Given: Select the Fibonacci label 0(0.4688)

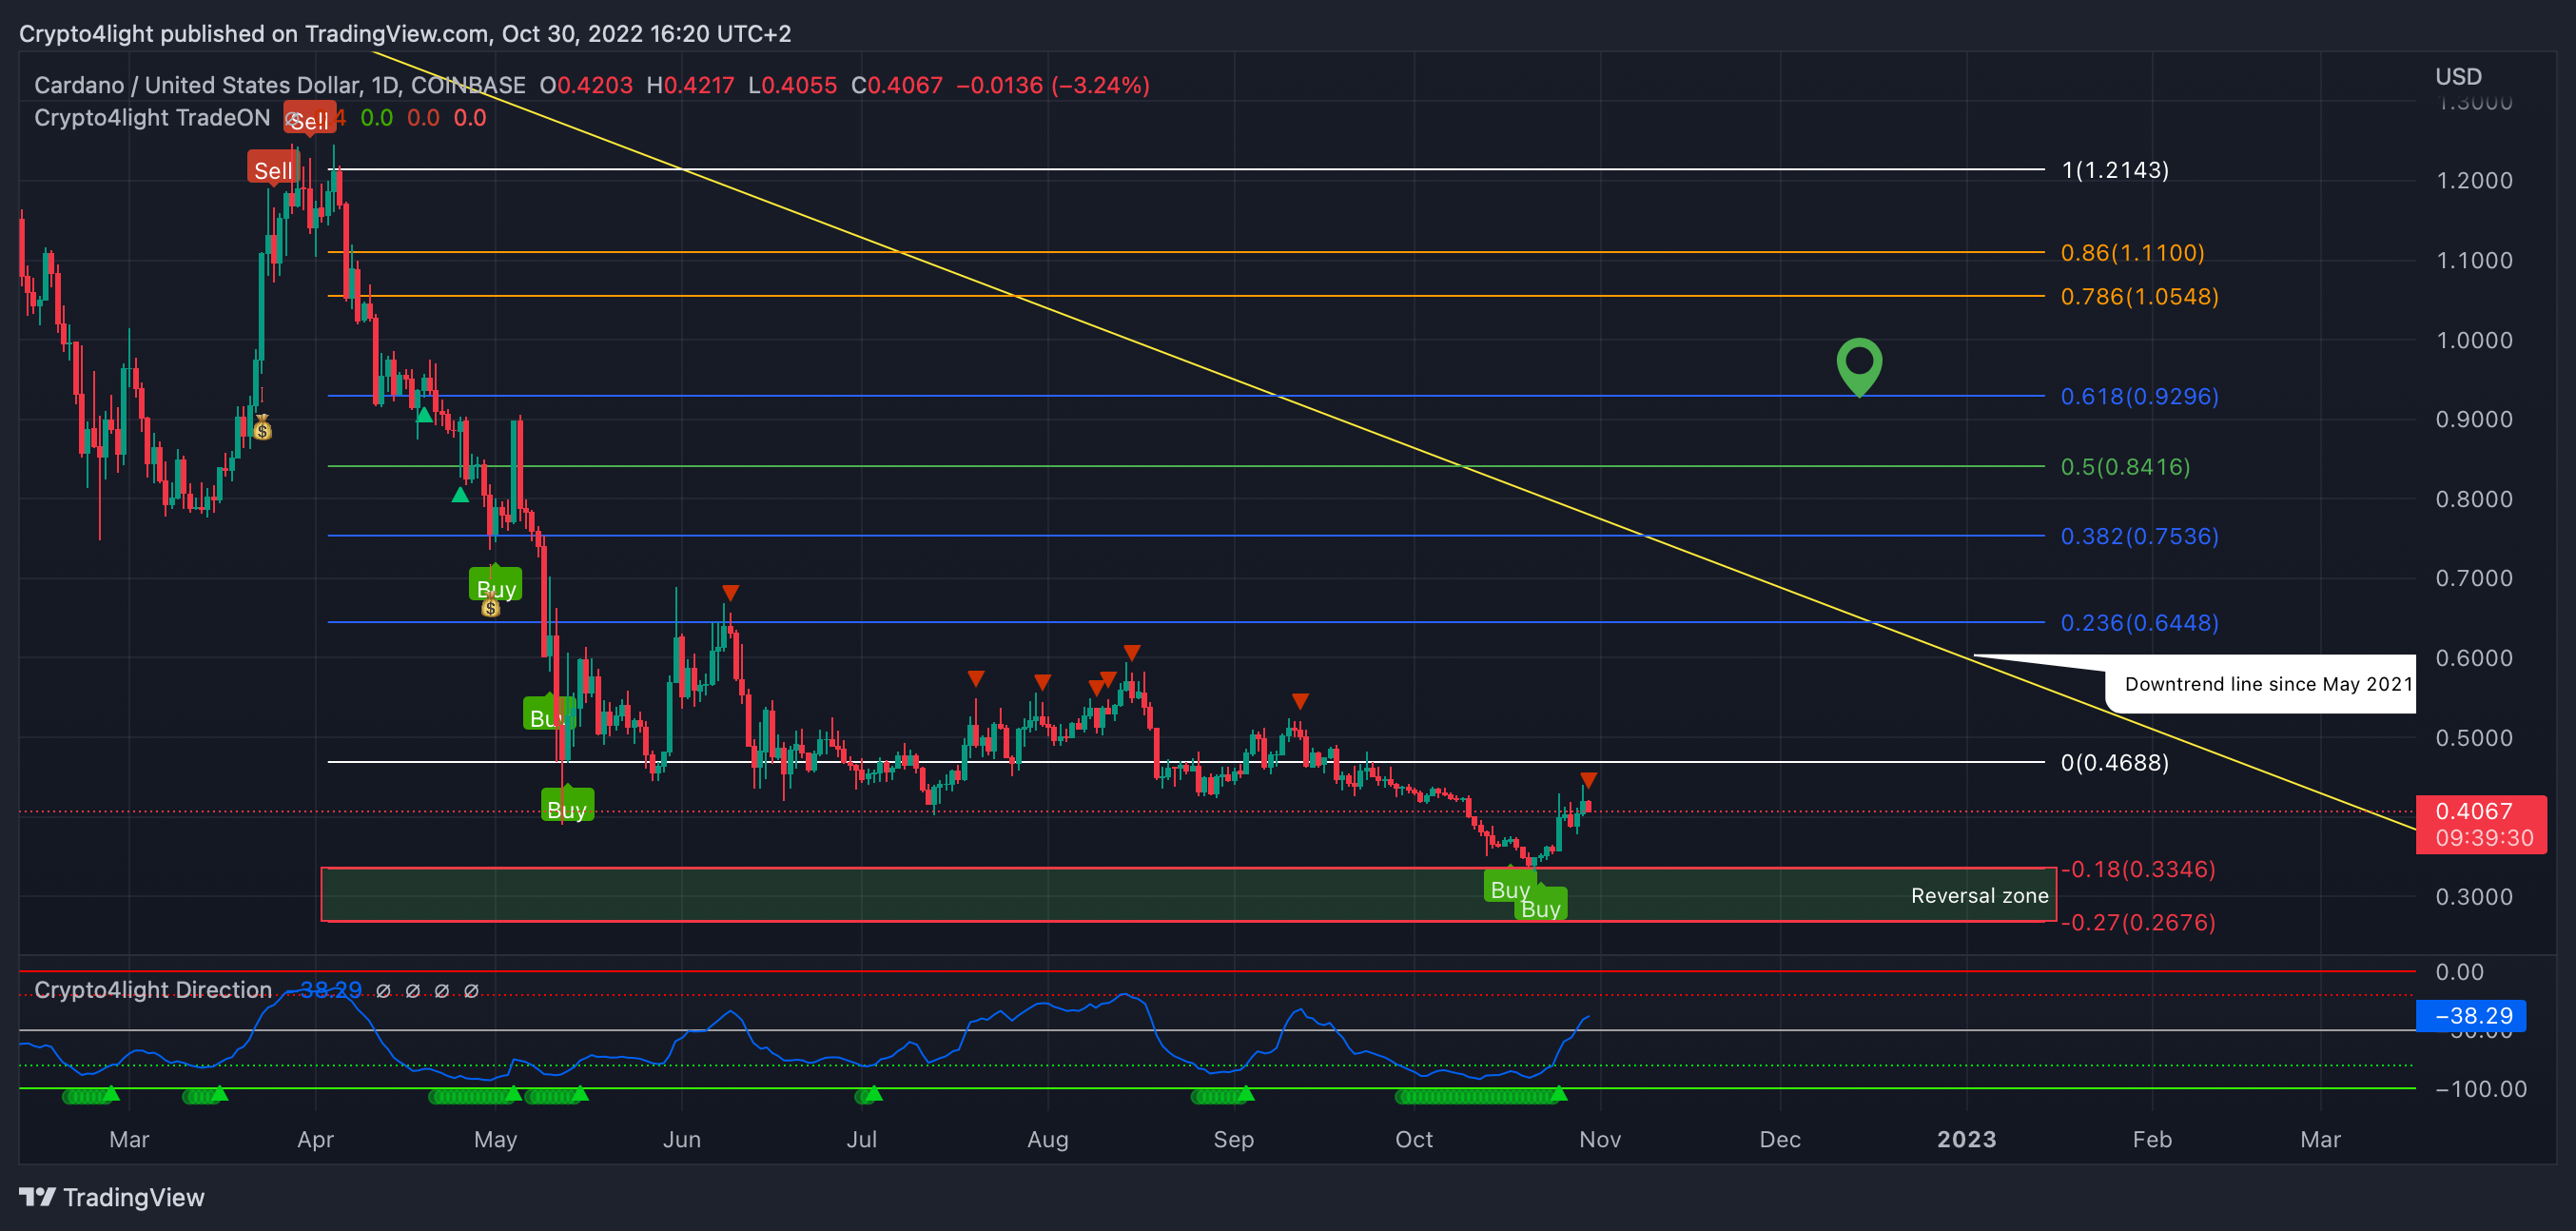Looking at the screenshot, I should (2115, 763).
